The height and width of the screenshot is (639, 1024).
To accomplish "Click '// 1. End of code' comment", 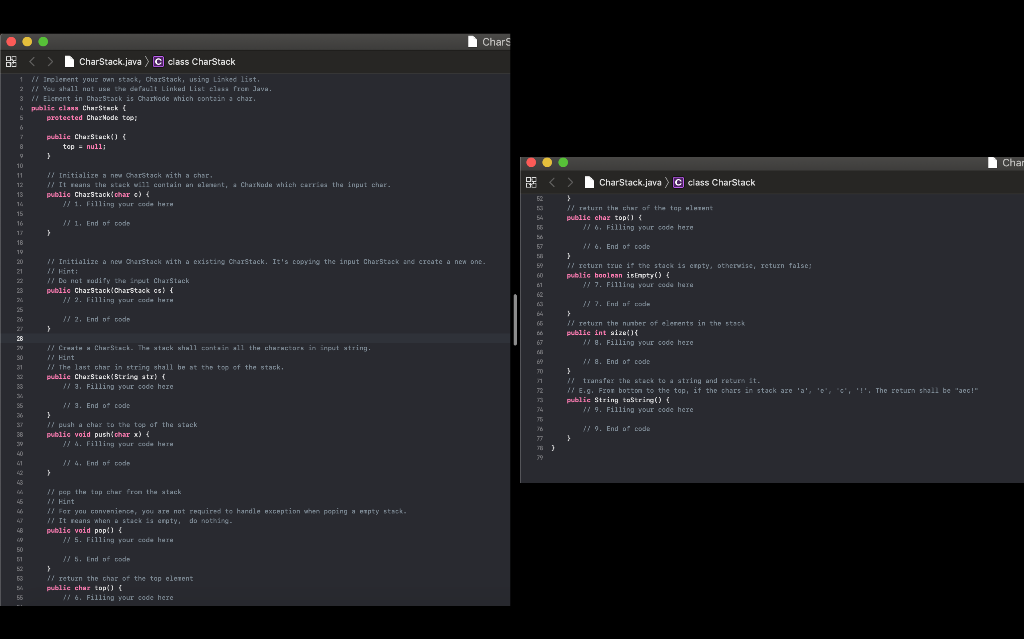I will (97, 223).
